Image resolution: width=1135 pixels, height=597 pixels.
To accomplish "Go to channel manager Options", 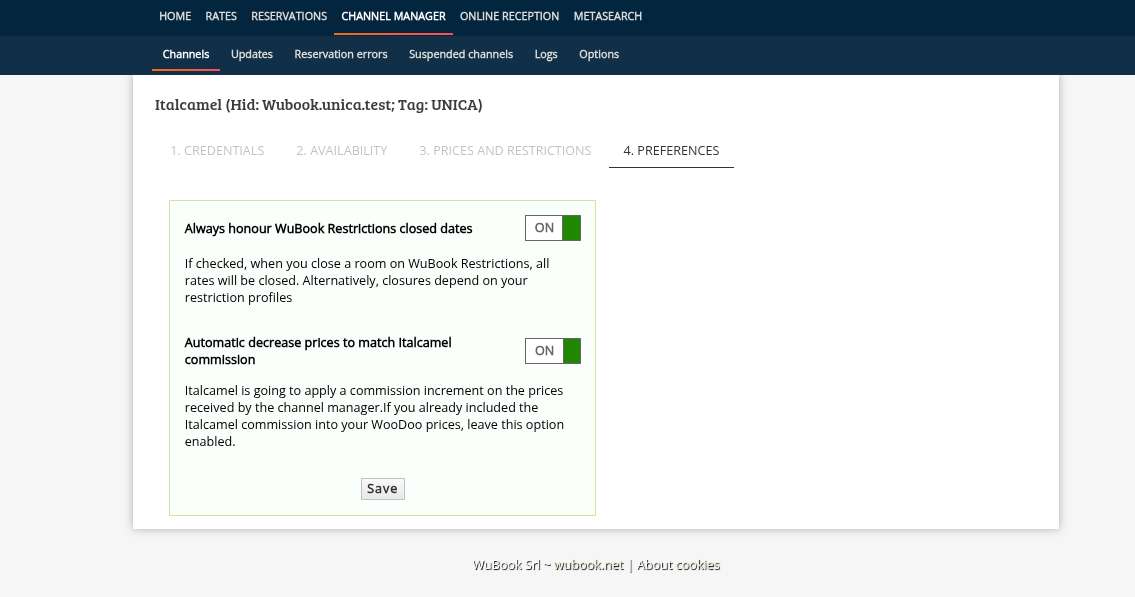I will coord(599,54).
